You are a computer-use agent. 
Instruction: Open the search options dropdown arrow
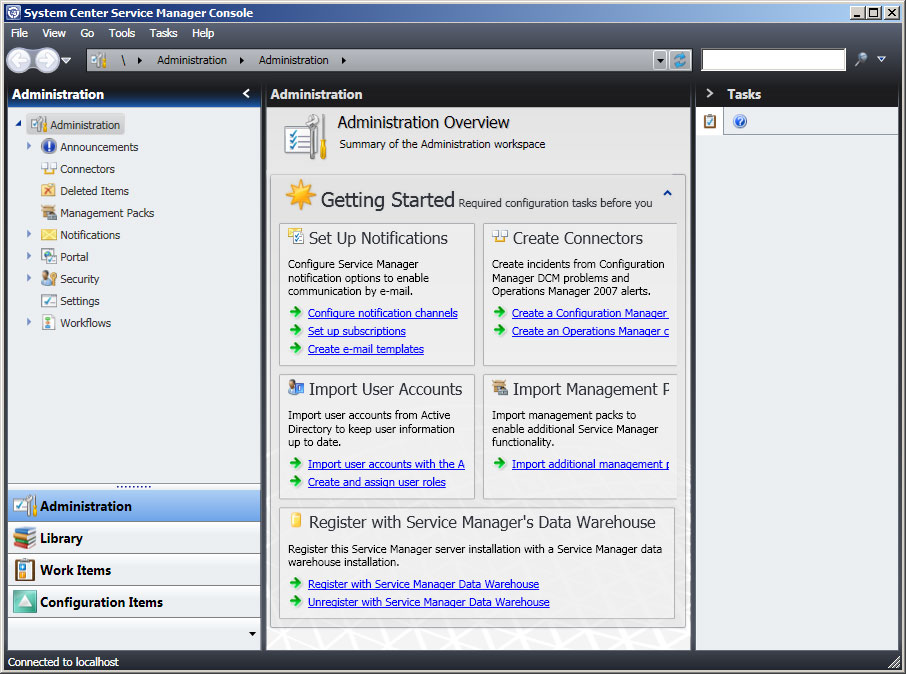[x=881, y=59]
